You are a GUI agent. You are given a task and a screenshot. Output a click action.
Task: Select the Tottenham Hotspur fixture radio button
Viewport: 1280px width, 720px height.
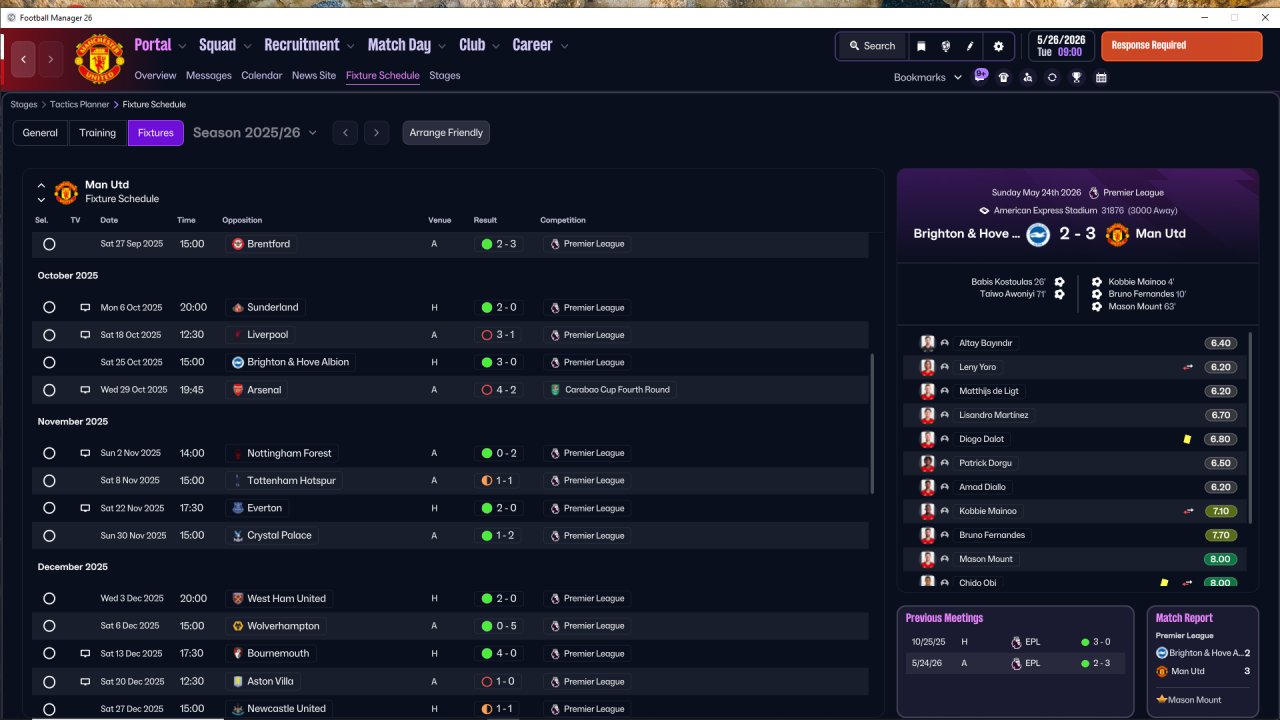pos(49,481)
